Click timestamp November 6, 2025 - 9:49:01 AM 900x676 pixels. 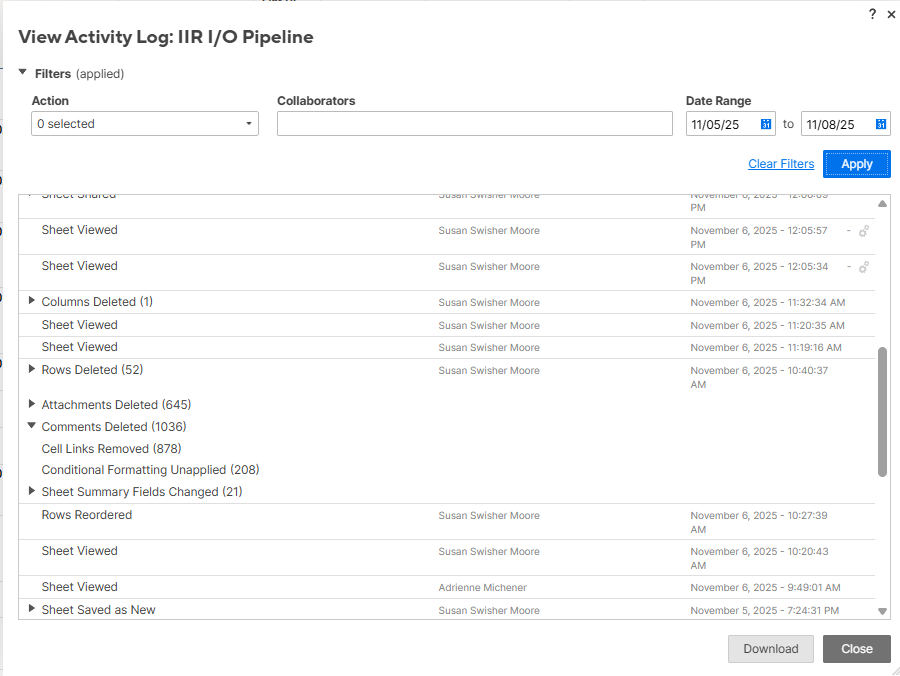[765, 588]
